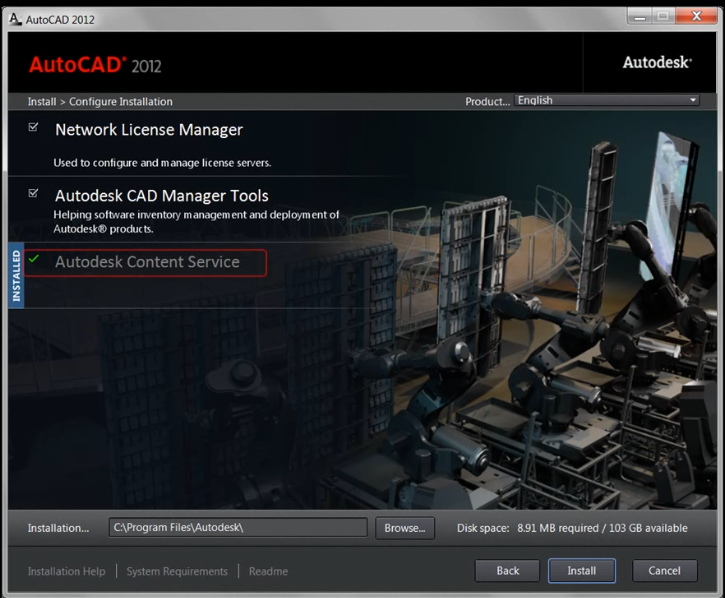Click the green installed checkmark for Content Service
The width and height of the screenshot is (725, 598).
click(x=34, y=259)
